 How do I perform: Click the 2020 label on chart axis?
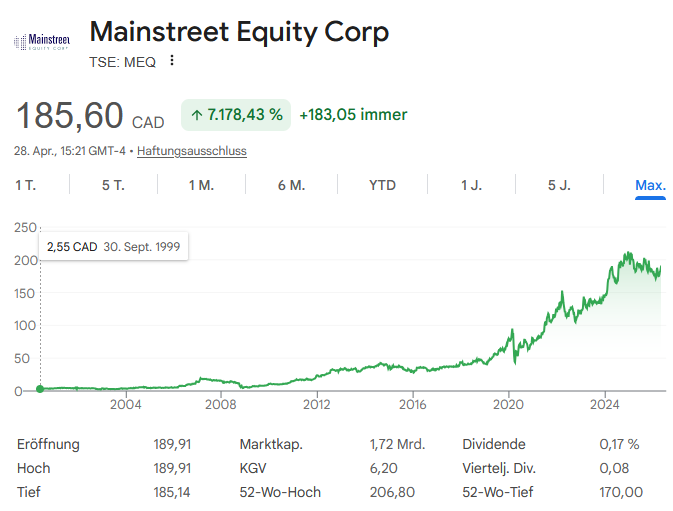tap(509, 405)
